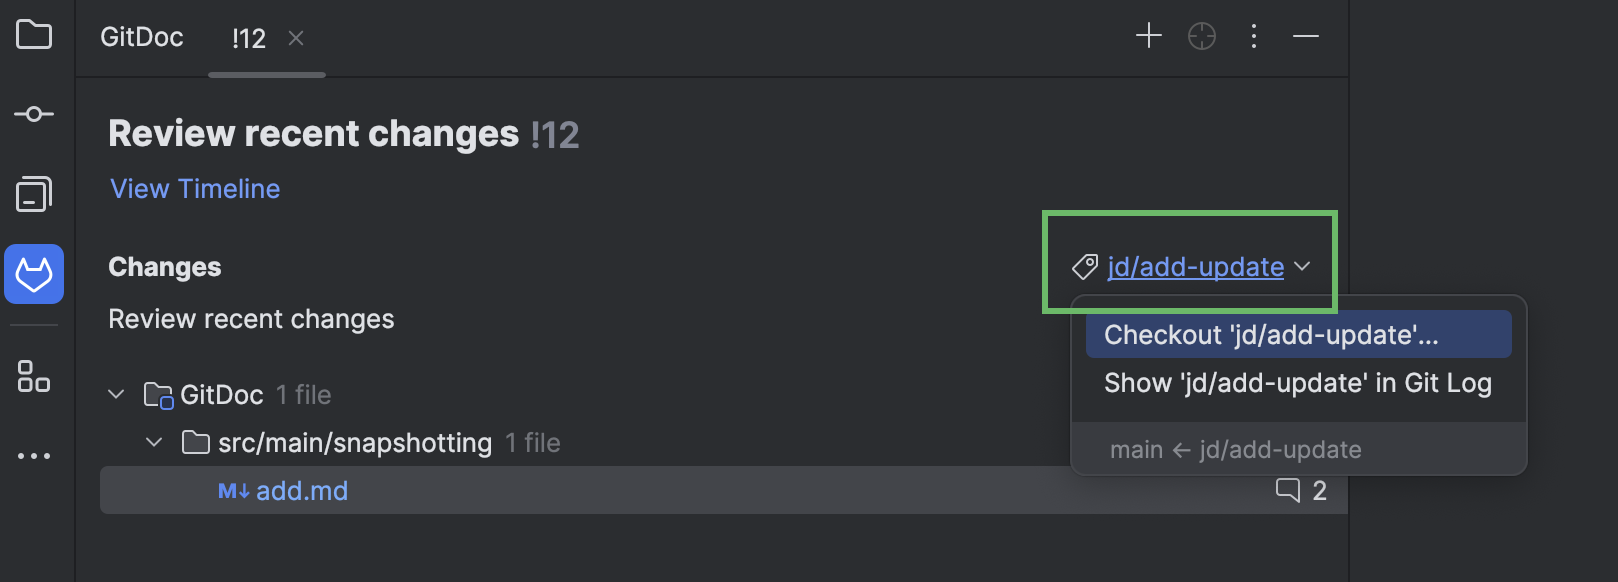This screenshot has width=1618, height=582.
Task: Open the vertical kebab options menu
Action: pyautogui.click(x=1254, y=36)
